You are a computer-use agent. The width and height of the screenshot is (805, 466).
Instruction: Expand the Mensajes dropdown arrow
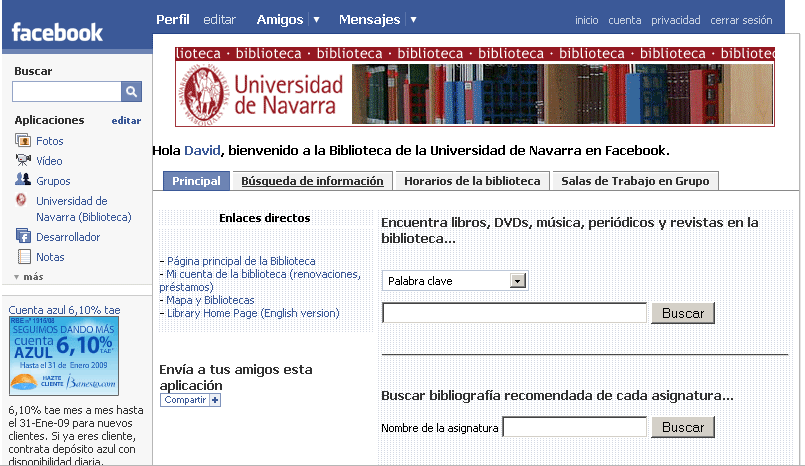click(x=413, y=20)
